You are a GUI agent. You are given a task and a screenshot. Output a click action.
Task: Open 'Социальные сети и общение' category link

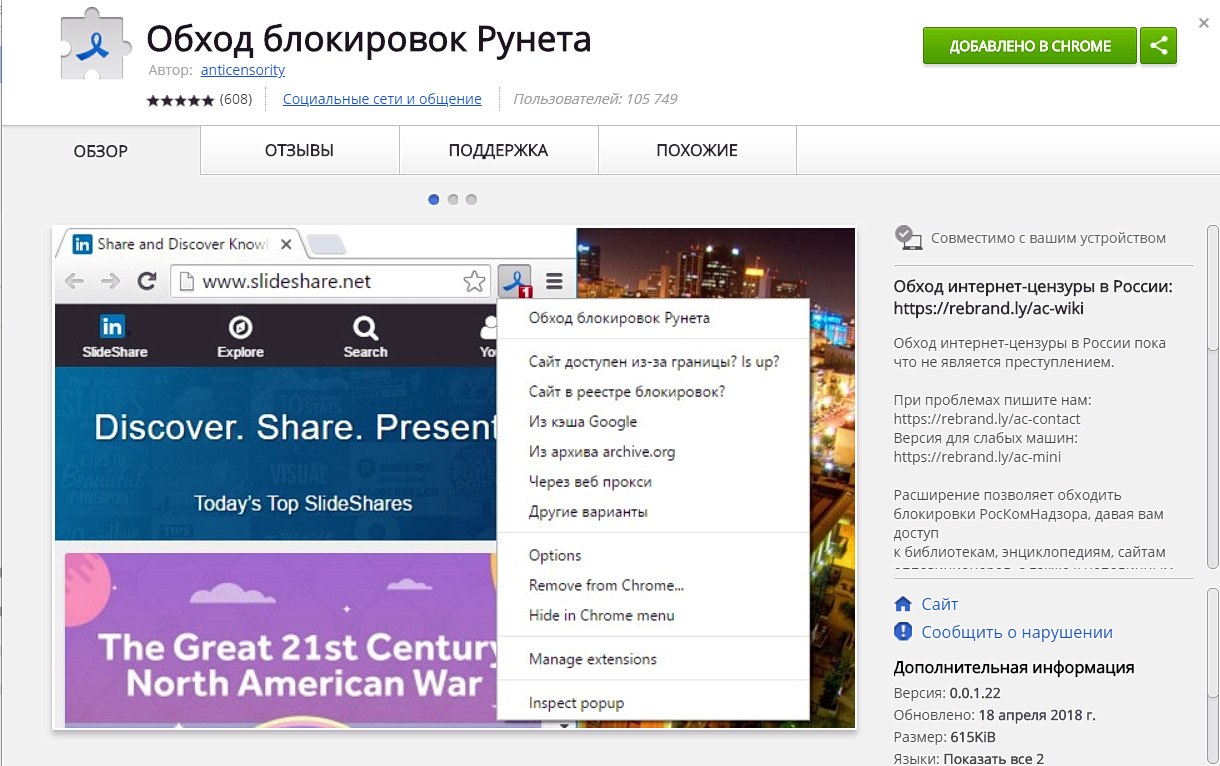coord(382,99)
